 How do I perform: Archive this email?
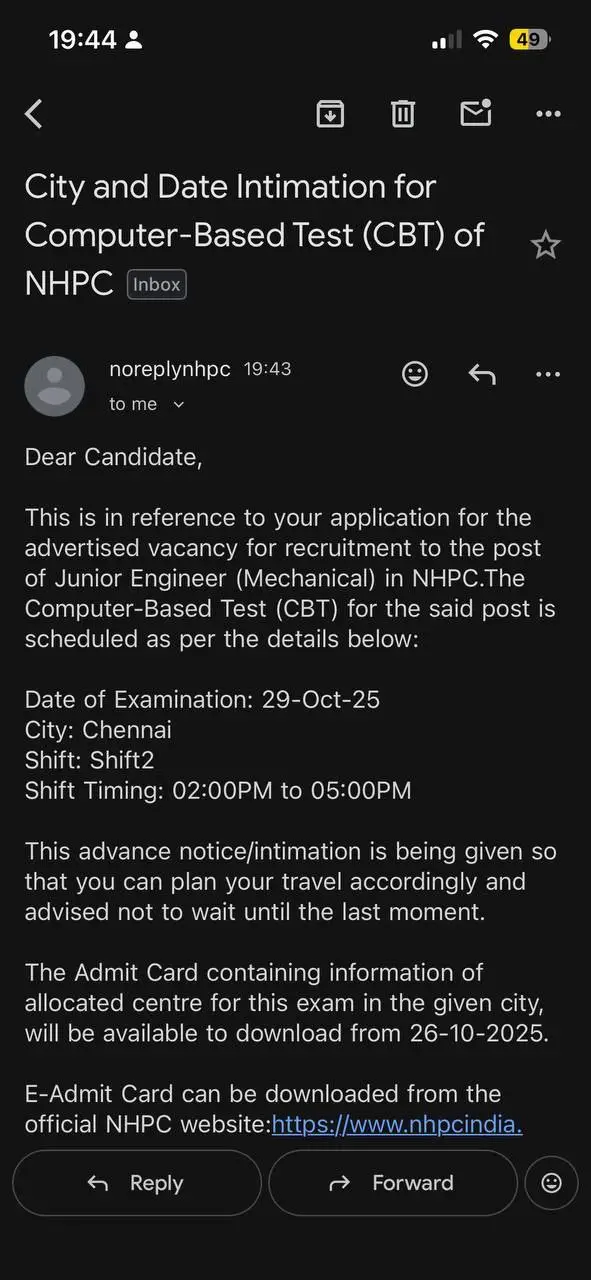point(329,113)
